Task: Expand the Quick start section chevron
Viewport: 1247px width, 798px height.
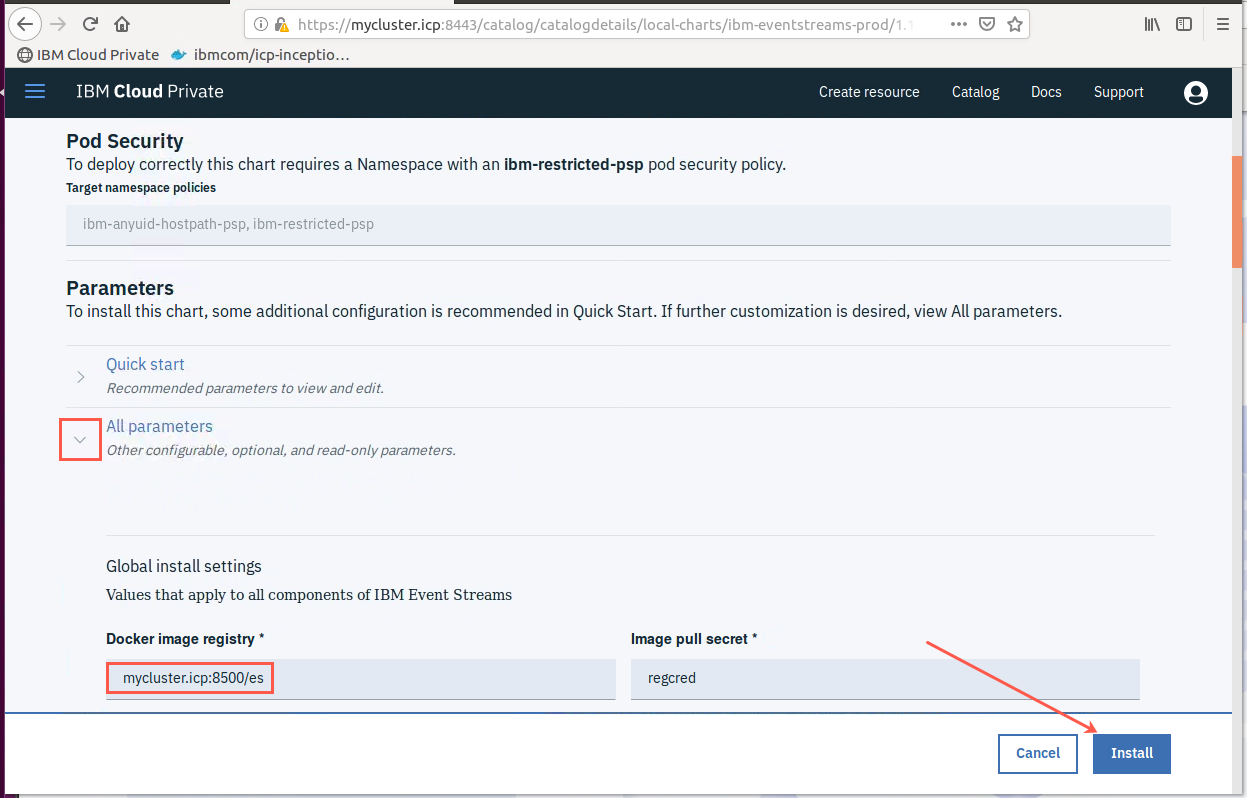Action: pyautogui.click(x=81, y=377)
